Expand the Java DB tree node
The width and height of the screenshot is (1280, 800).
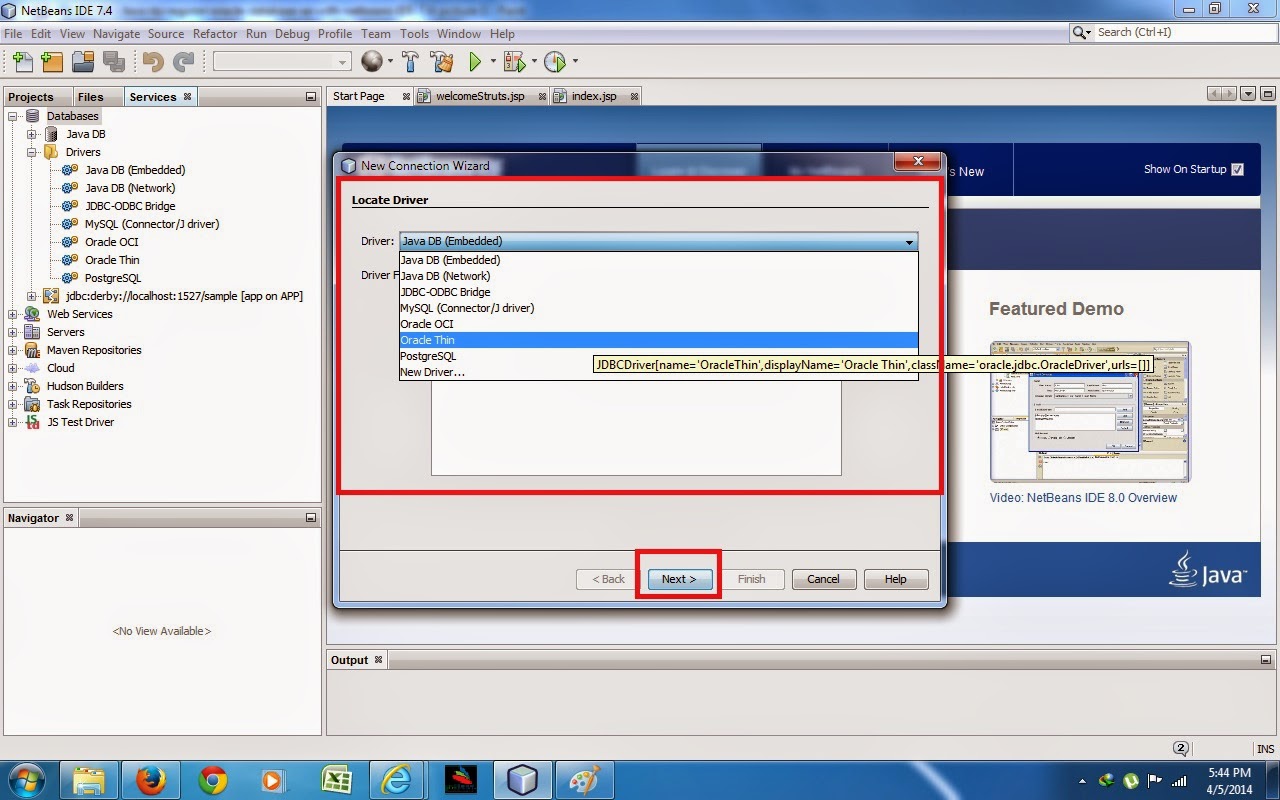click(32, 134)
